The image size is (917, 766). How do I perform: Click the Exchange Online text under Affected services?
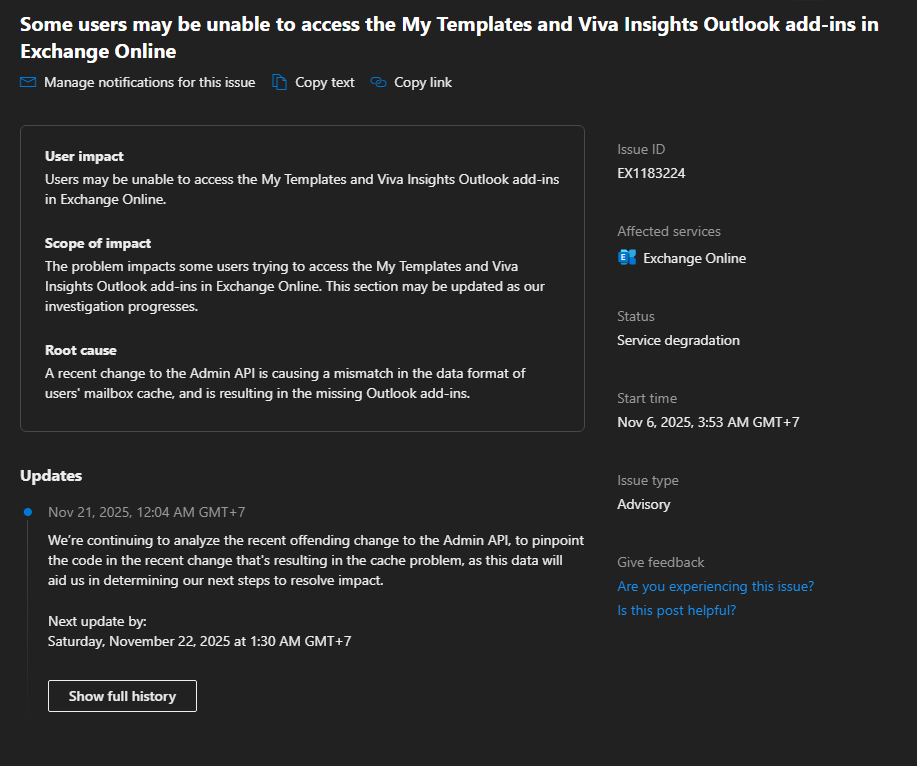click(694, 258)
